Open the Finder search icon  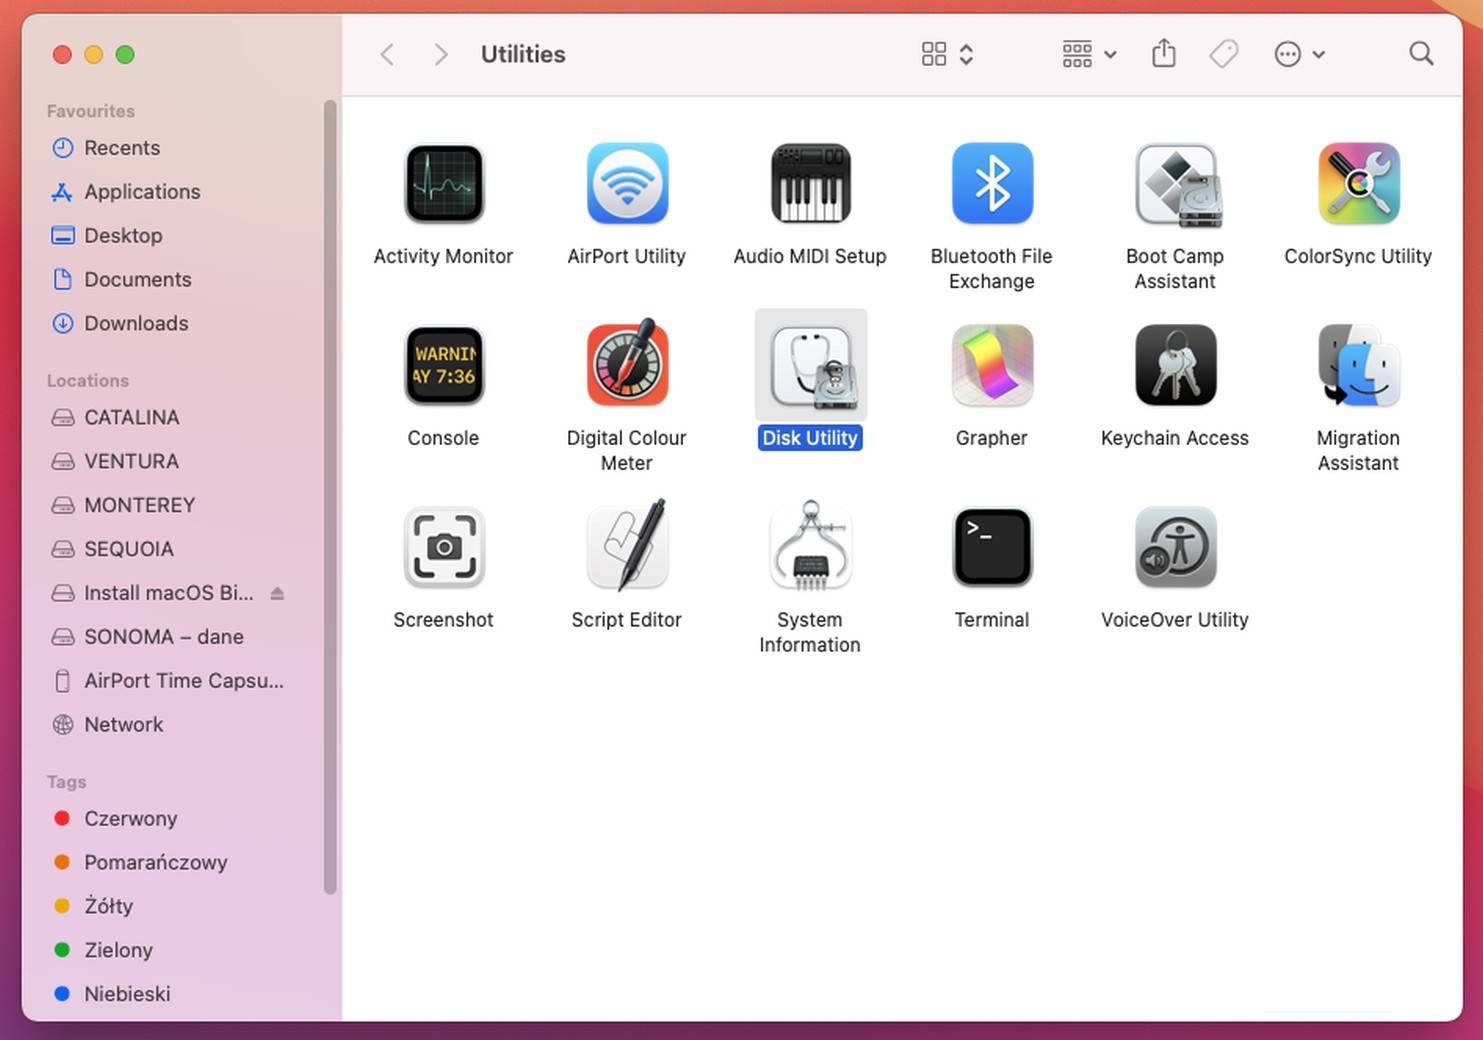point(1421,54)
